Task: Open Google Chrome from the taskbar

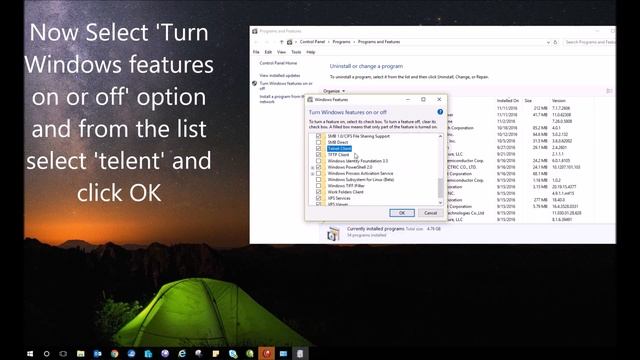Action: [114, 353]
